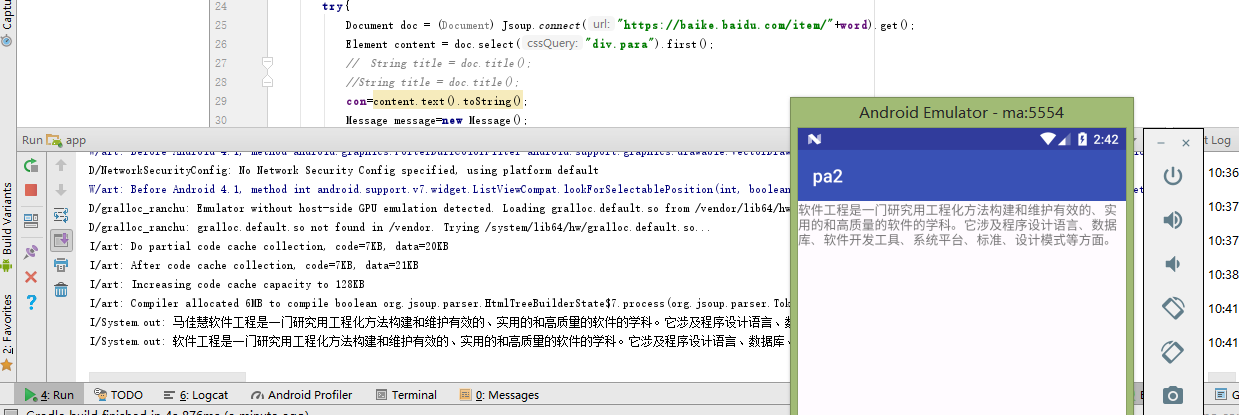This screenshot has height=415, width=1239.
Task: Rerun the app with the green rerun icon
Action: pos(31,165)
